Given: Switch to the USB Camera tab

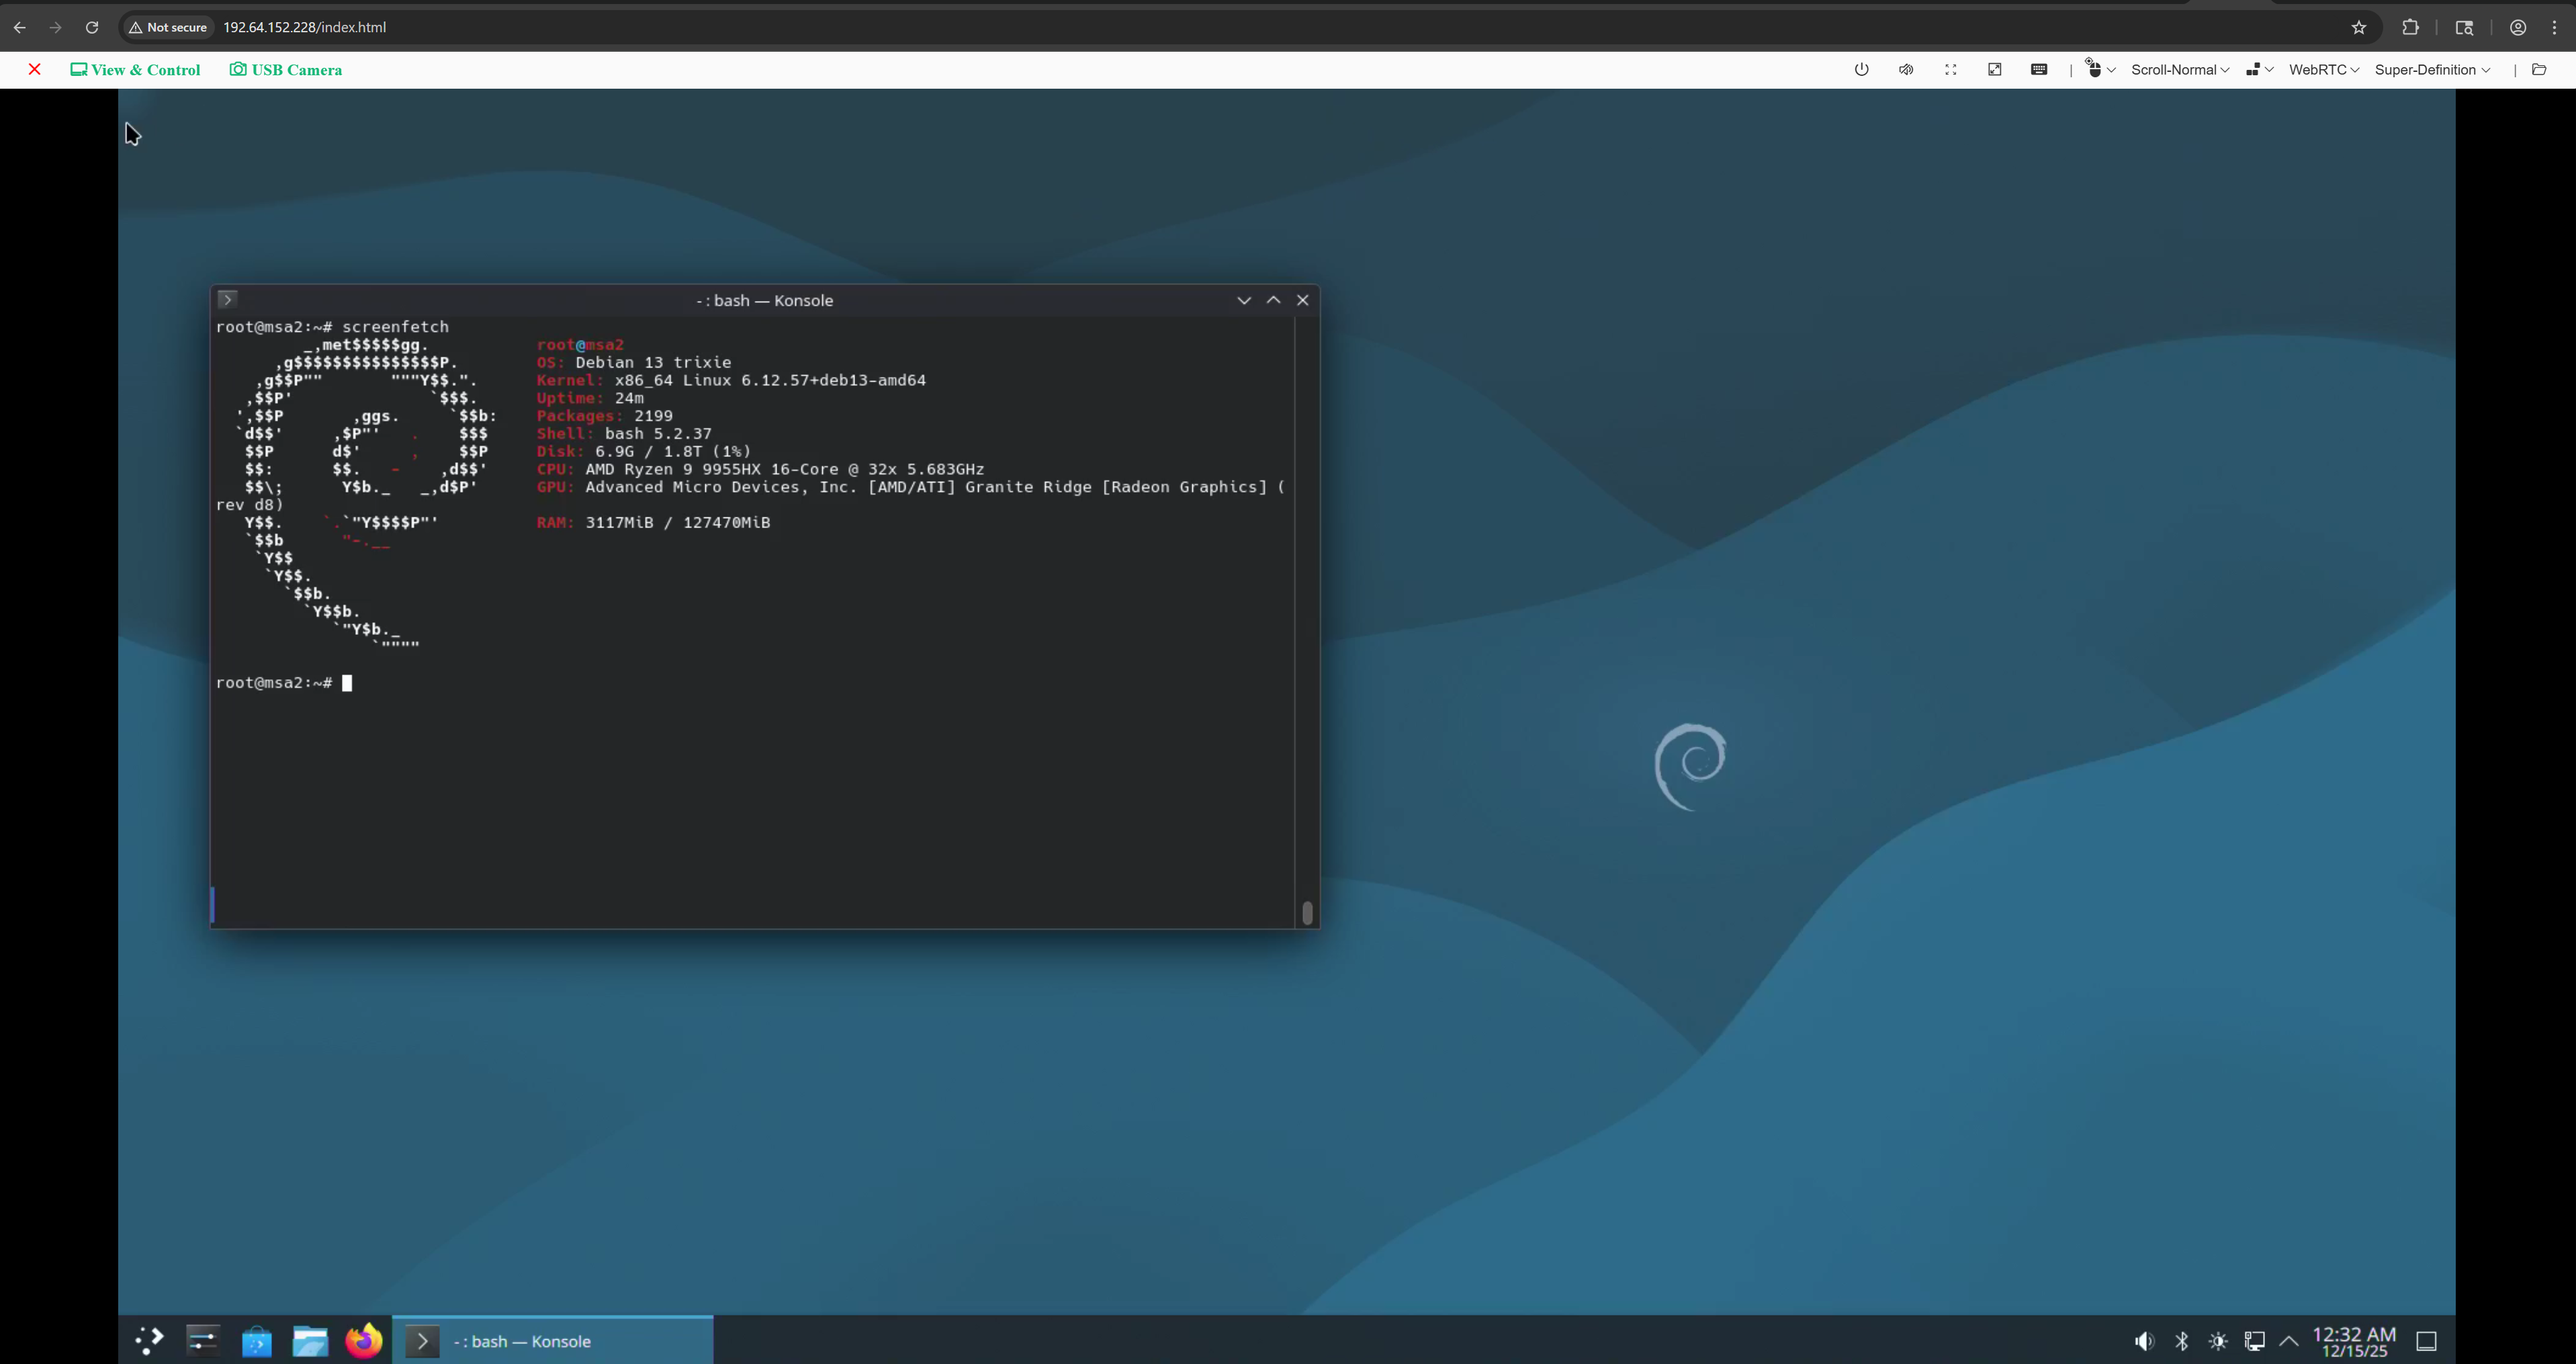Looking at the screenshot, I should pyautogui.click(x=286, y=70).
